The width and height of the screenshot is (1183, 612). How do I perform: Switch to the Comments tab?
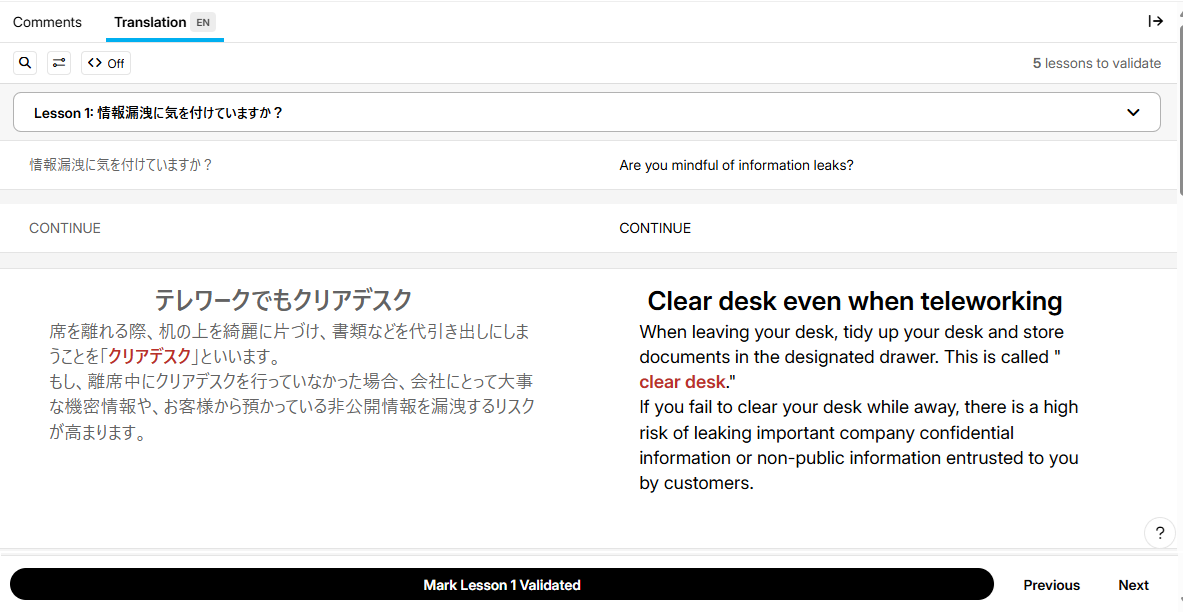point(47,22)
